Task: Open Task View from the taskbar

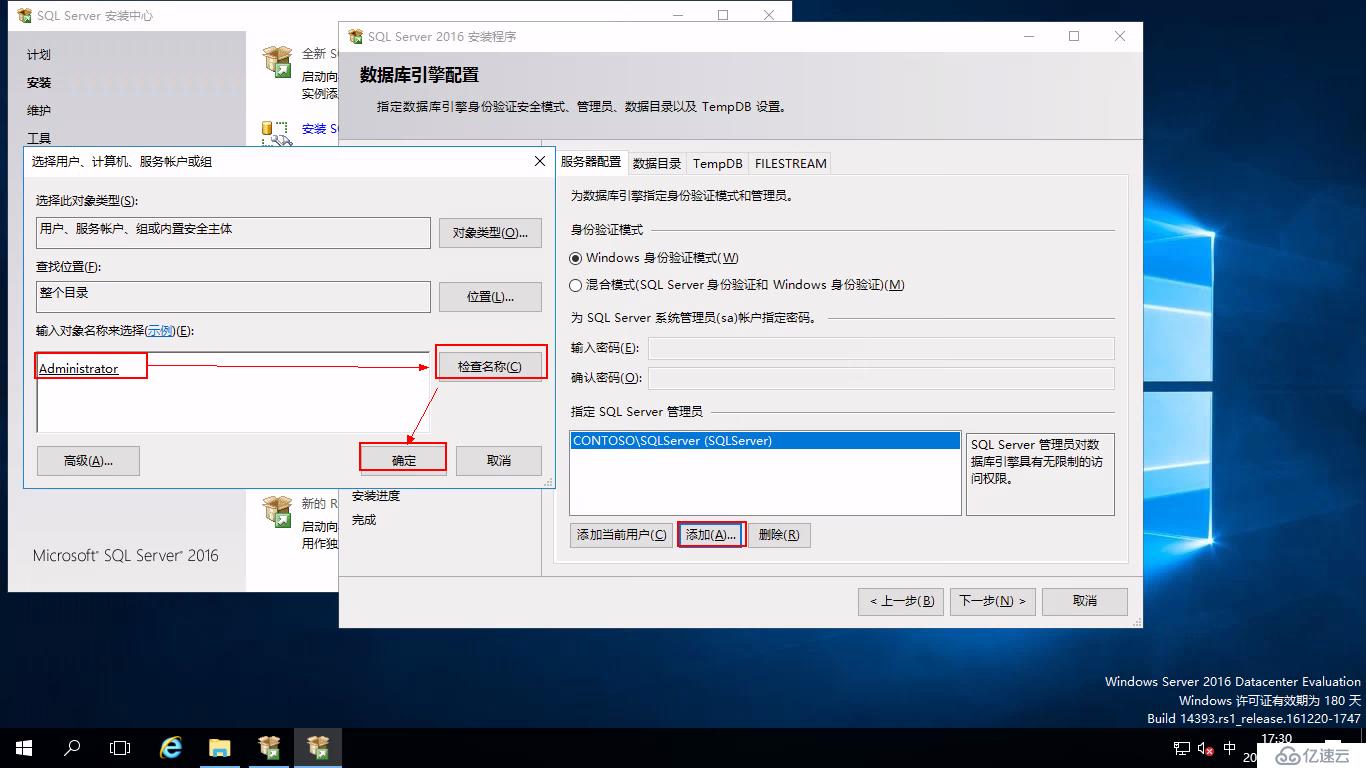Action: pos(120,747)
